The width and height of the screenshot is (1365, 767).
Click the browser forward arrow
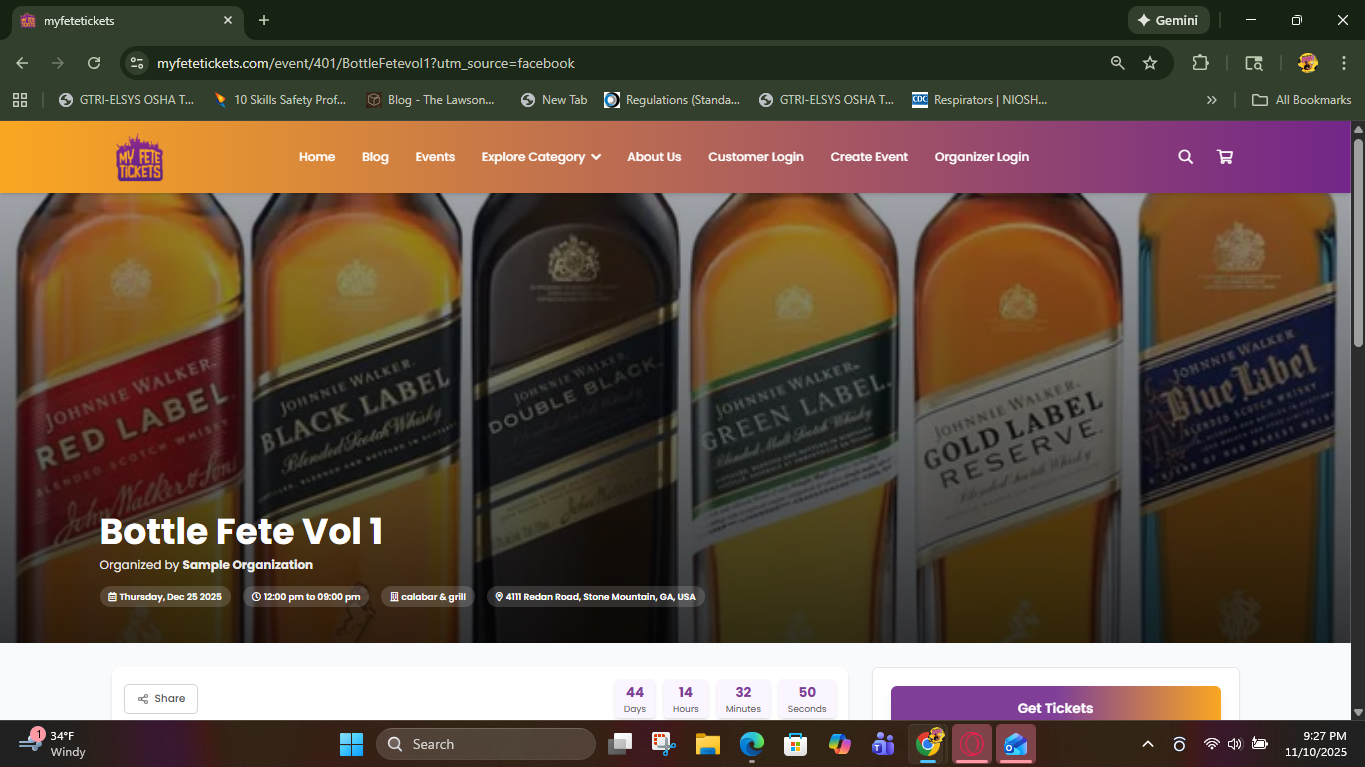(58, 63)
